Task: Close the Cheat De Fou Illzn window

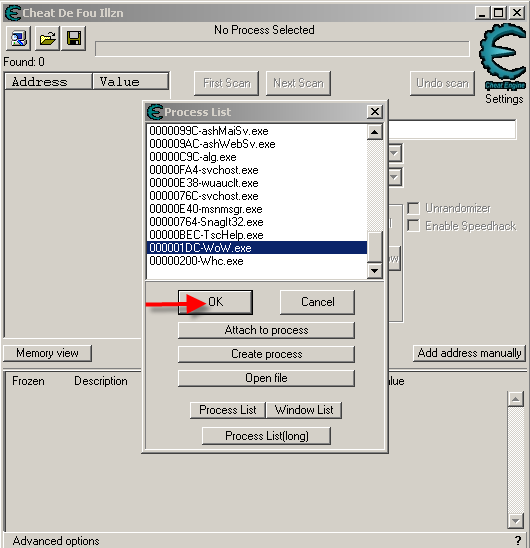Action: [517, 13]
